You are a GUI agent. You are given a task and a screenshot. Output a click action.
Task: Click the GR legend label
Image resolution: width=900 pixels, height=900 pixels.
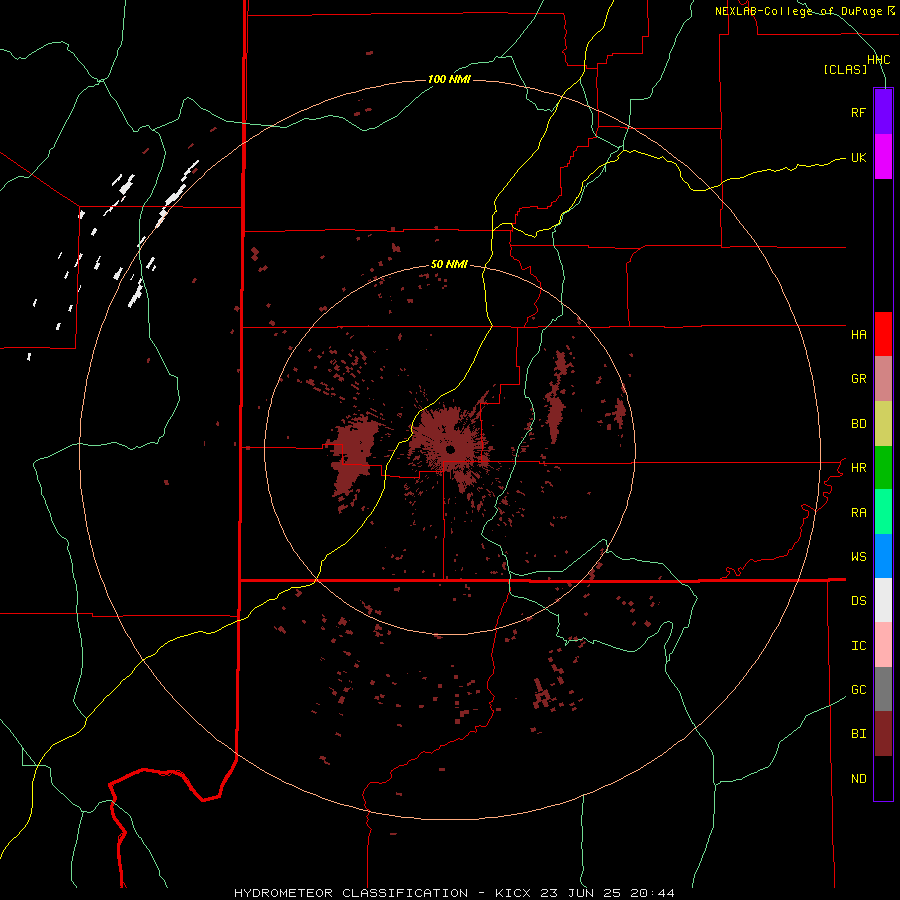(x=858, y=379)
